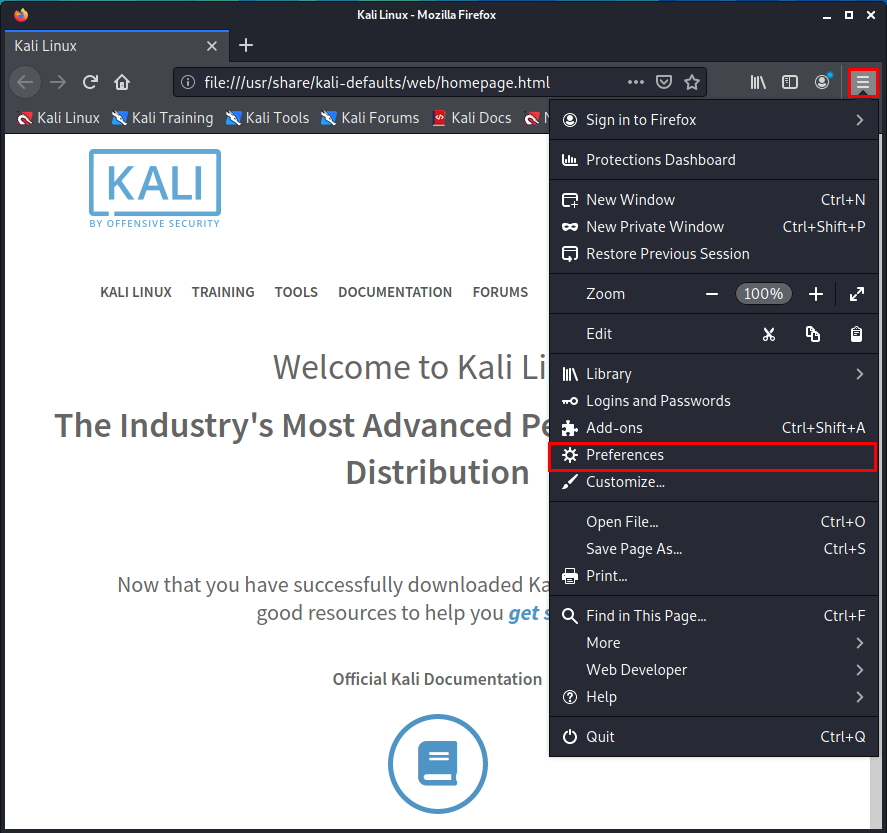Open Kali Forums bookmark
Screen dimensions: 887x833
pos(370,118)
